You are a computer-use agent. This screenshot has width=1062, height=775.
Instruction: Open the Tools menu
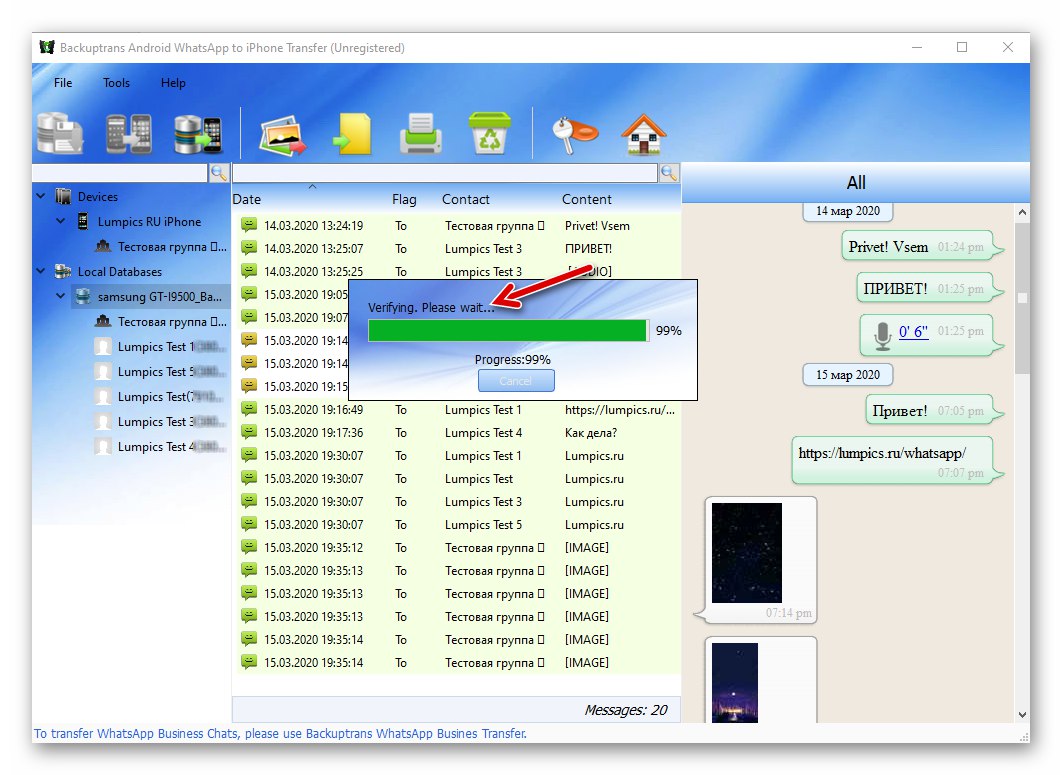[x=116, y=83]
